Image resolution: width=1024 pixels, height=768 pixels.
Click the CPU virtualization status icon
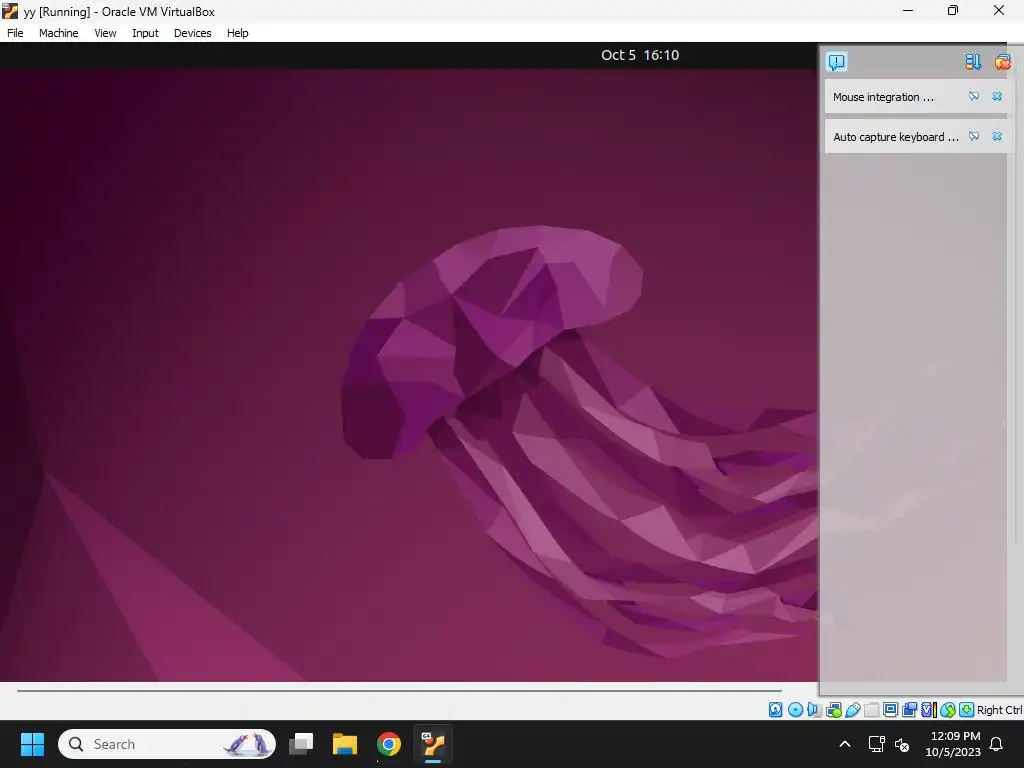[x=929, y=710]
